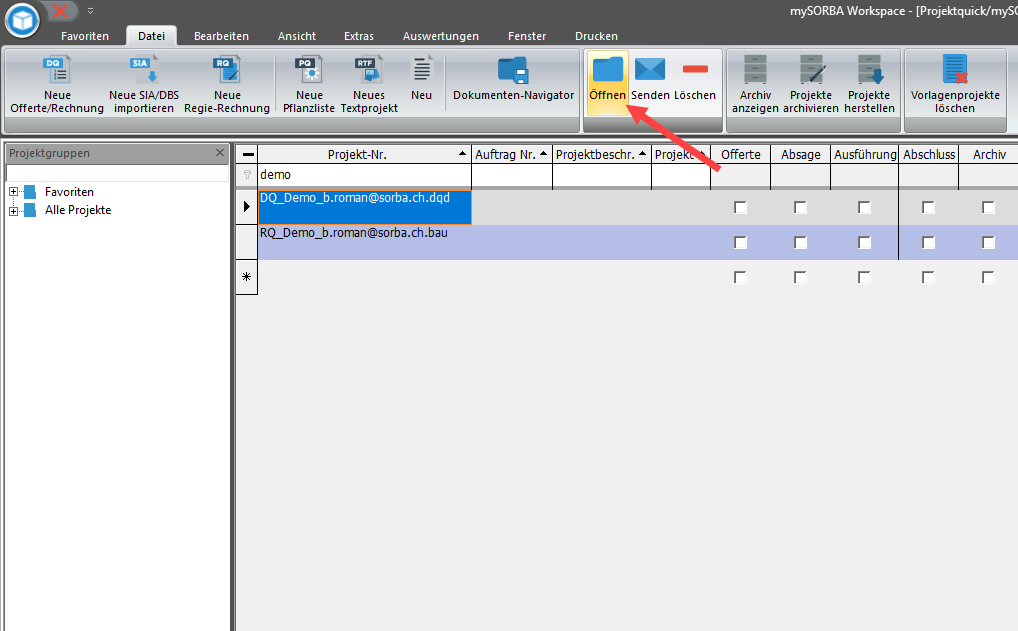Screen dimensions: 1018x631
Task: Open the quick access toolbar dropdown arrow
Action: click(90, 11)
